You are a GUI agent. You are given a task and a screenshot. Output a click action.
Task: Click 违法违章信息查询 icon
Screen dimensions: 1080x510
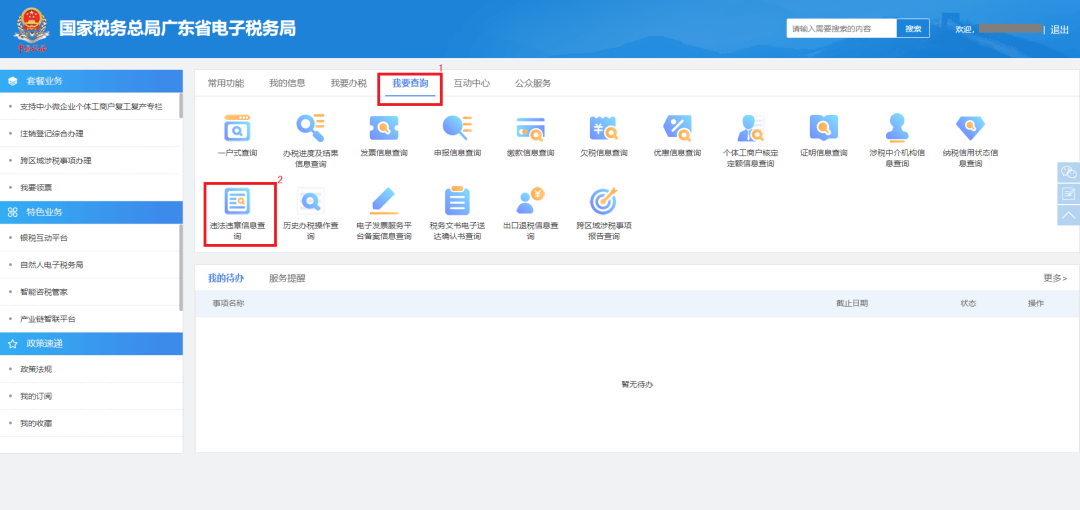[238, 202]
